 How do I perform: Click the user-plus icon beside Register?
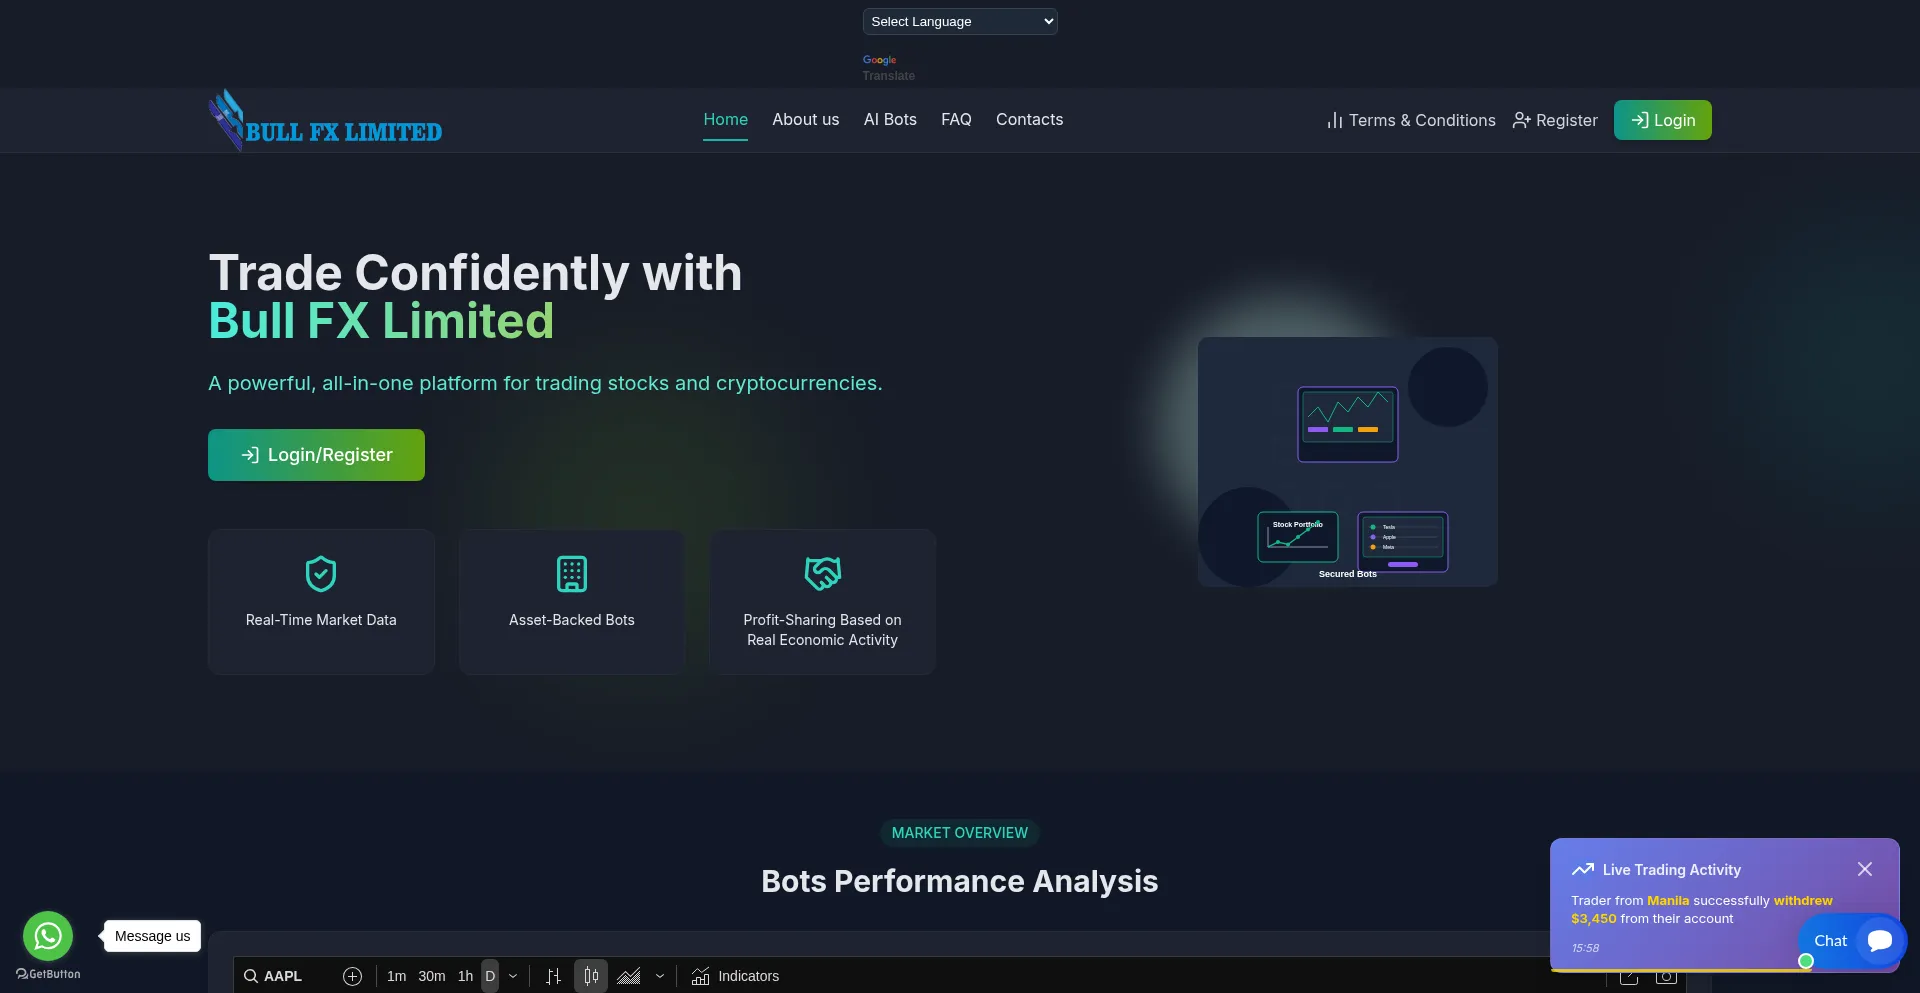click(x=1521, y=120)
